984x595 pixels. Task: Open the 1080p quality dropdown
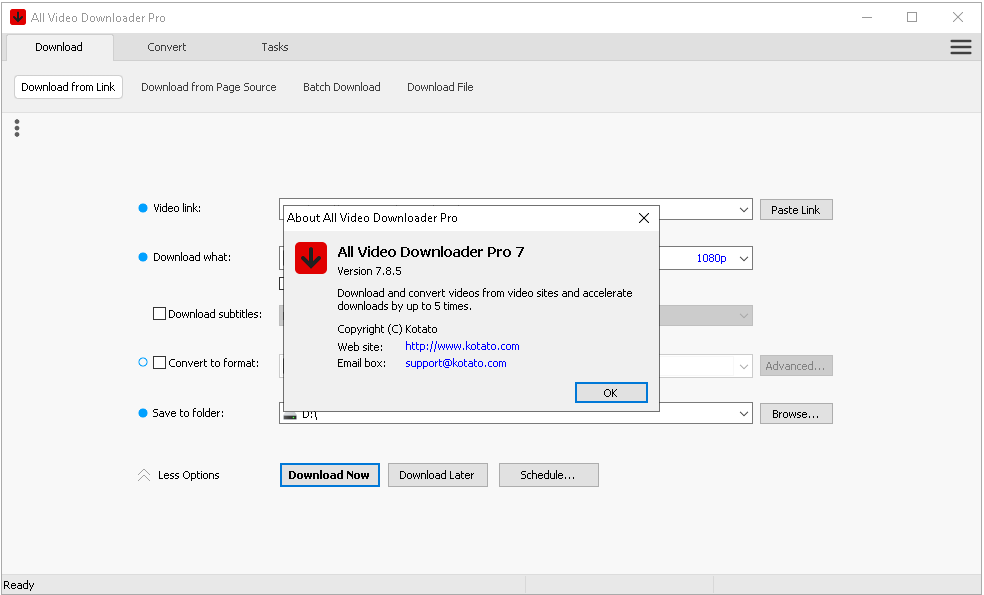pyautogui.click(x=744, y=259)
